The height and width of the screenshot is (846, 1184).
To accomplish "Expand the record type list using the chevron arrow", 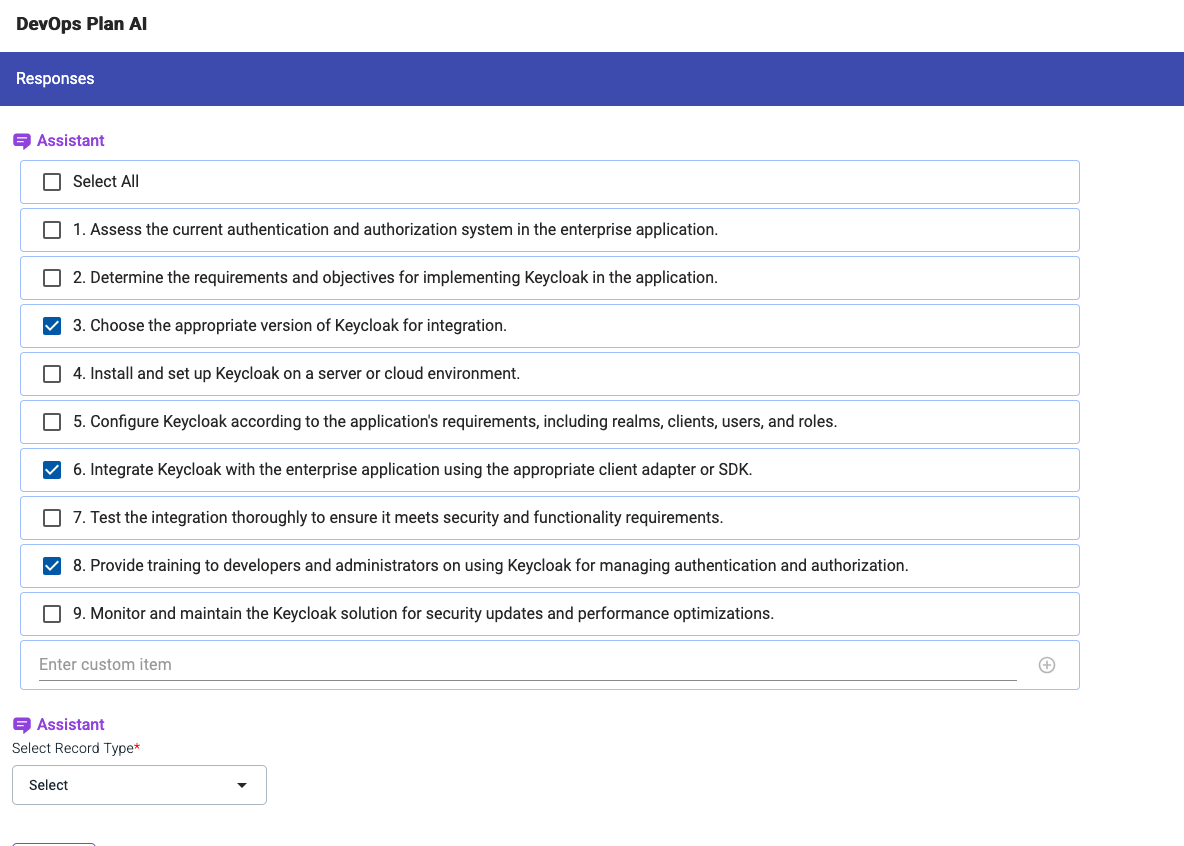I will (x=241, y=784).
